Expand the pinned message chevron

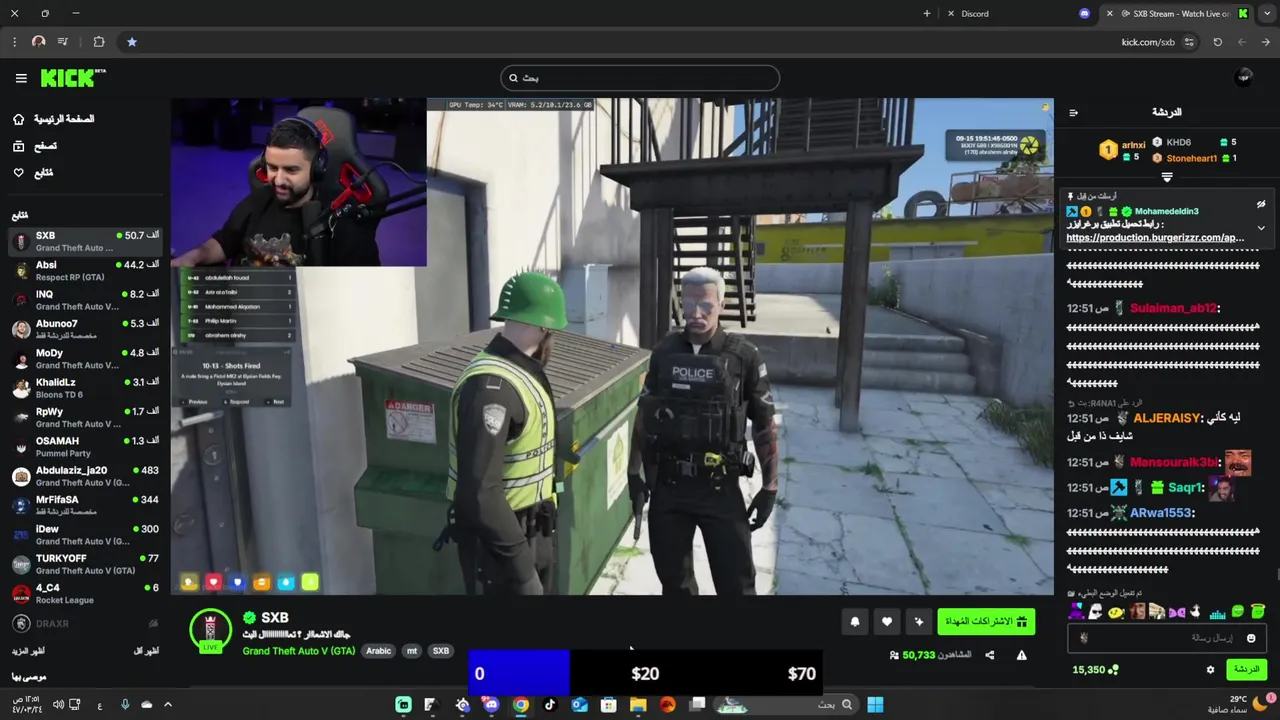[x=1261, y=228]
